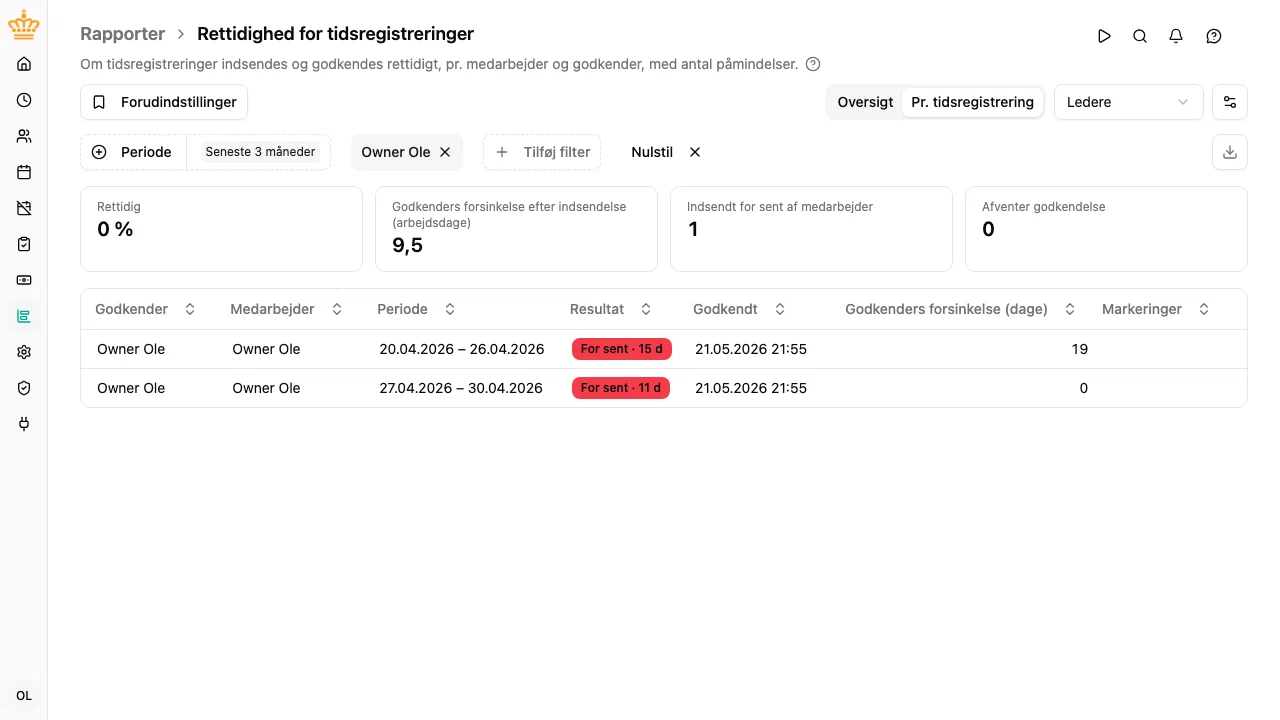Viewport: 1280px width, 720px height.
Task: Open the banknote icon in sidebar
Action: (x=24, y=280)
